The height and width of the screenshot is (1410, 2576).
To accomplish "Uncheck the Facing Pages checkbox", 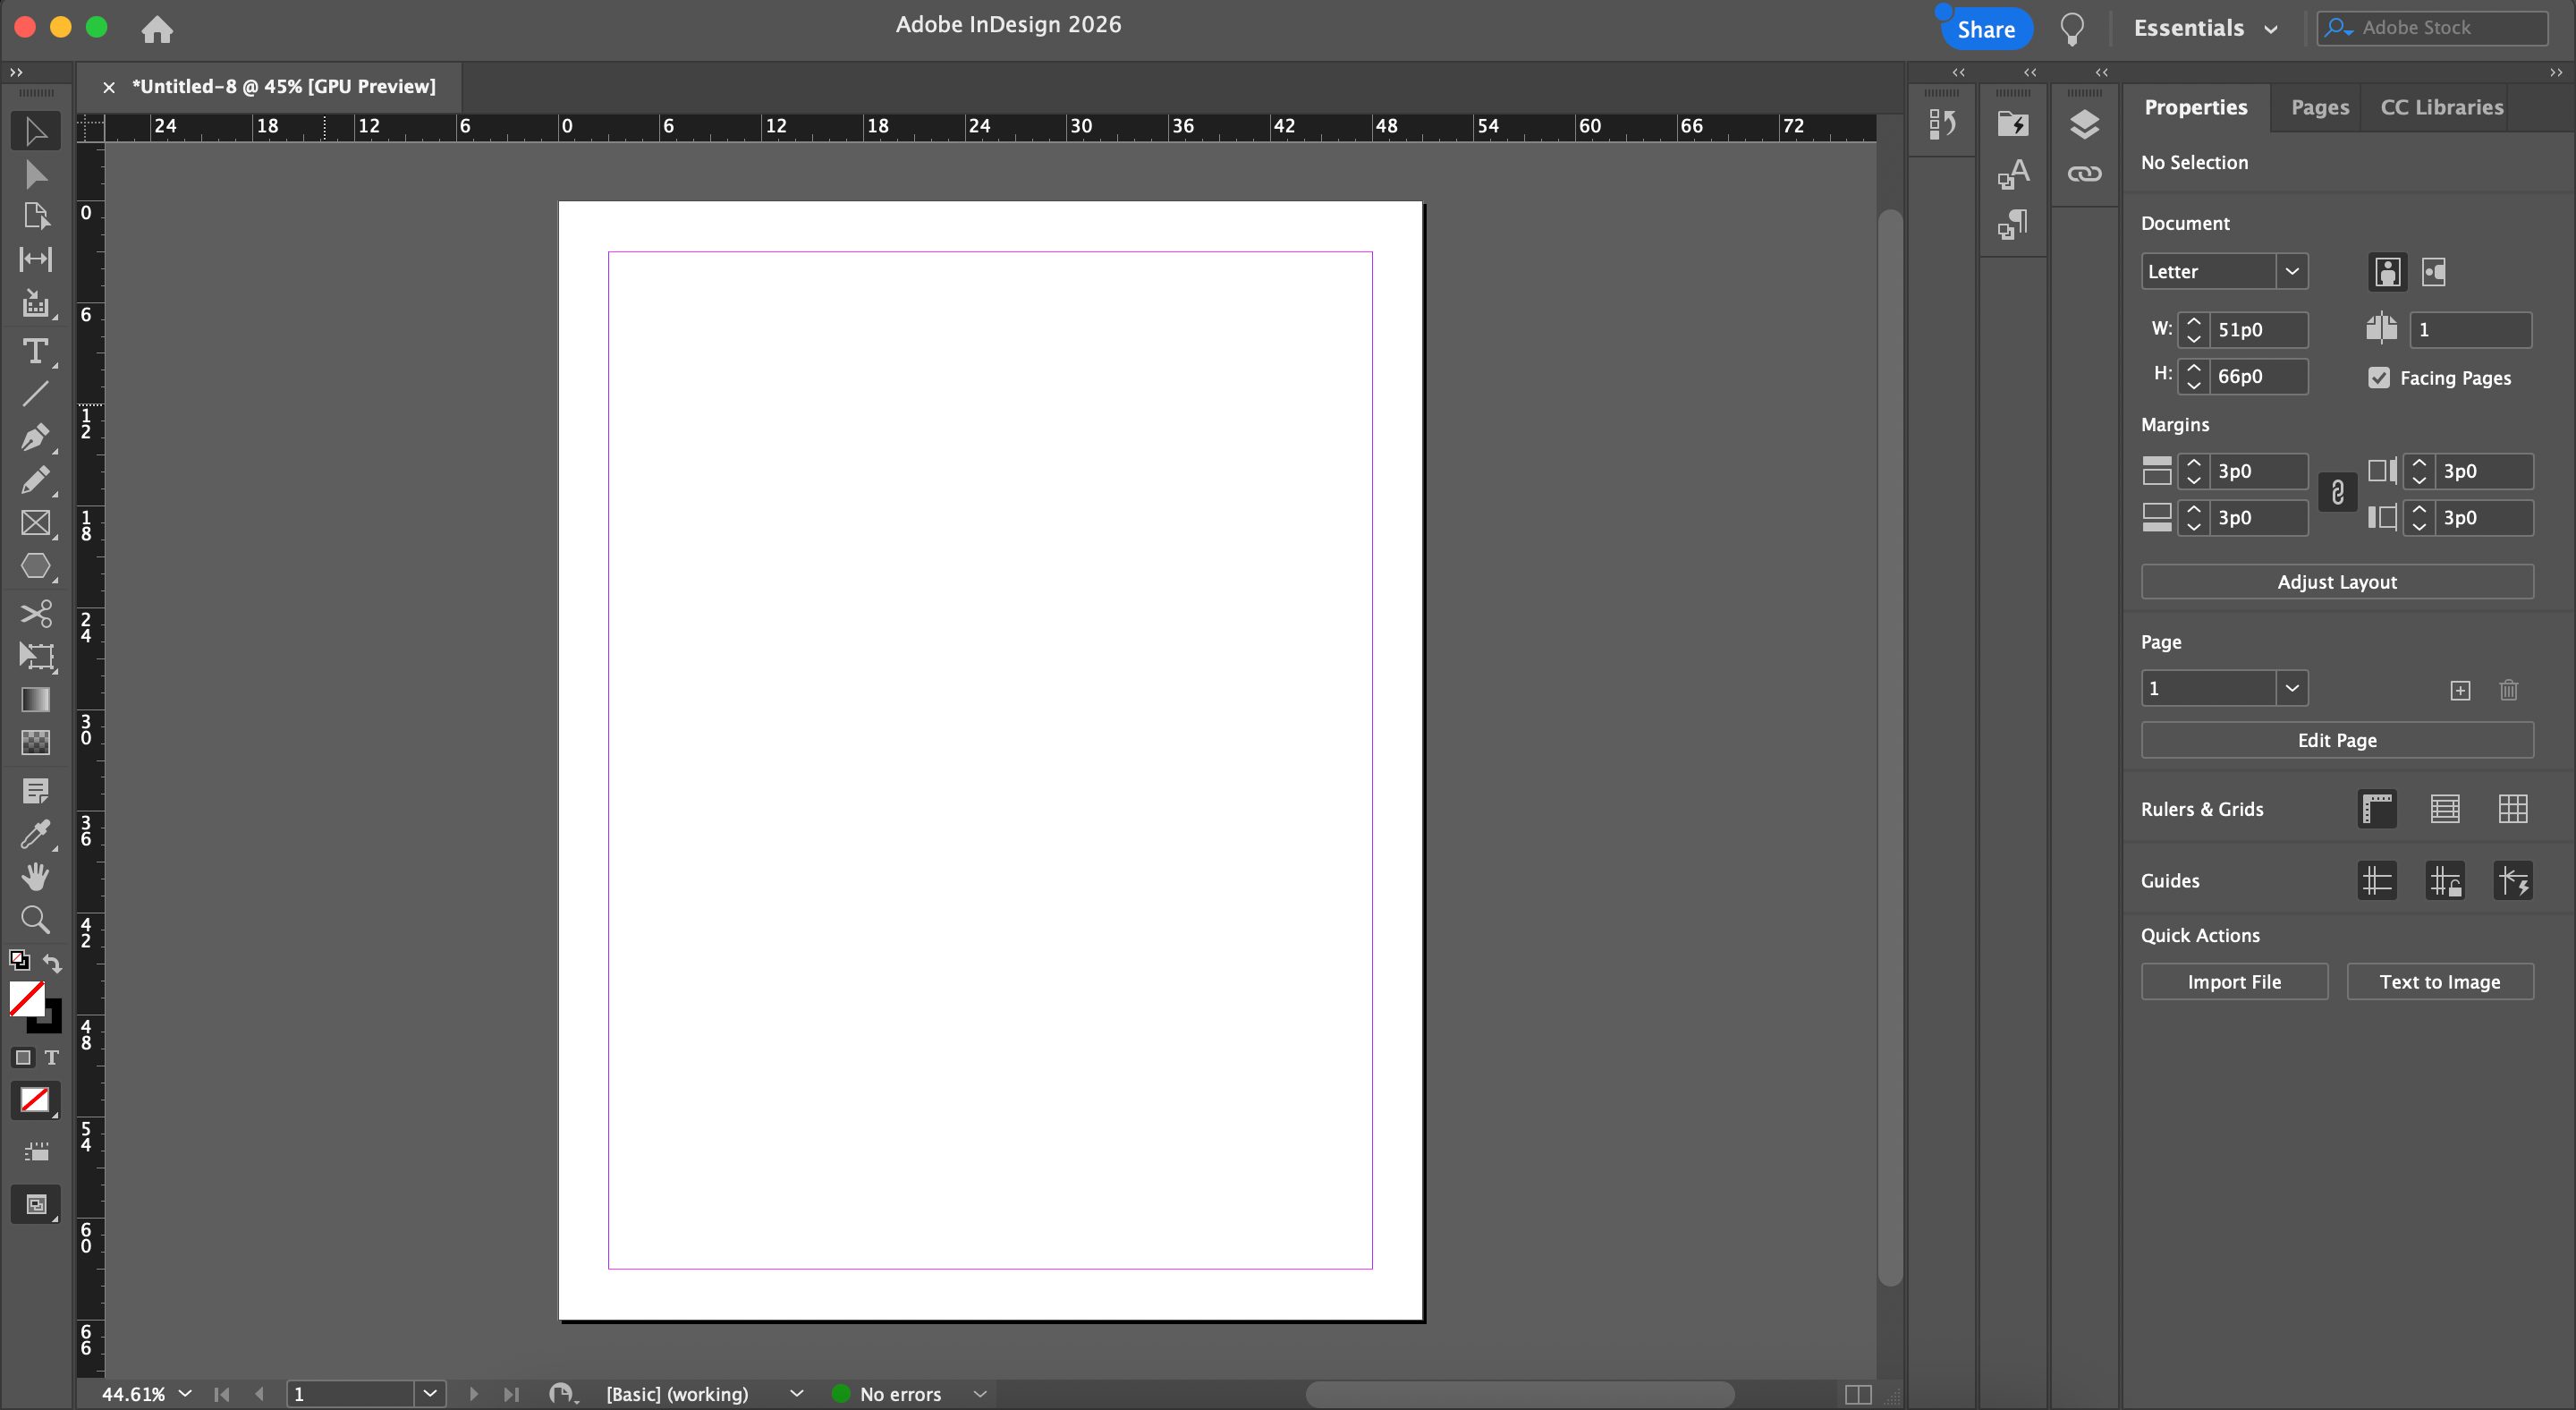I will pyautogui.click(x=2379, y=378).
